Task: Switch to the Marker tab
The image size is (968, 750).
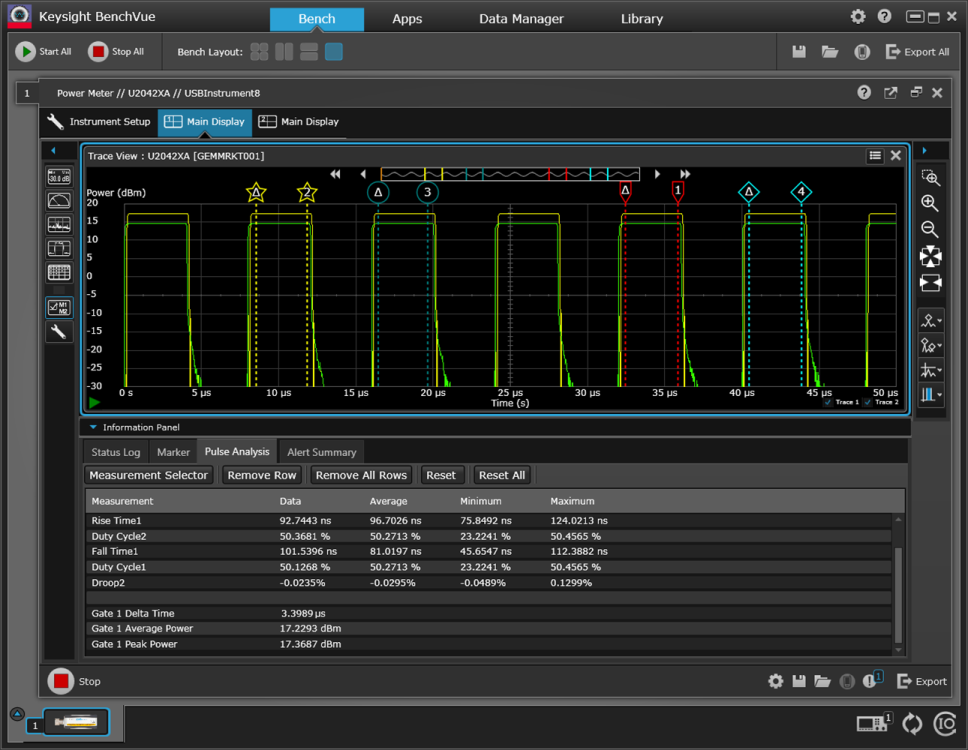Action: (x=173, y=452)
